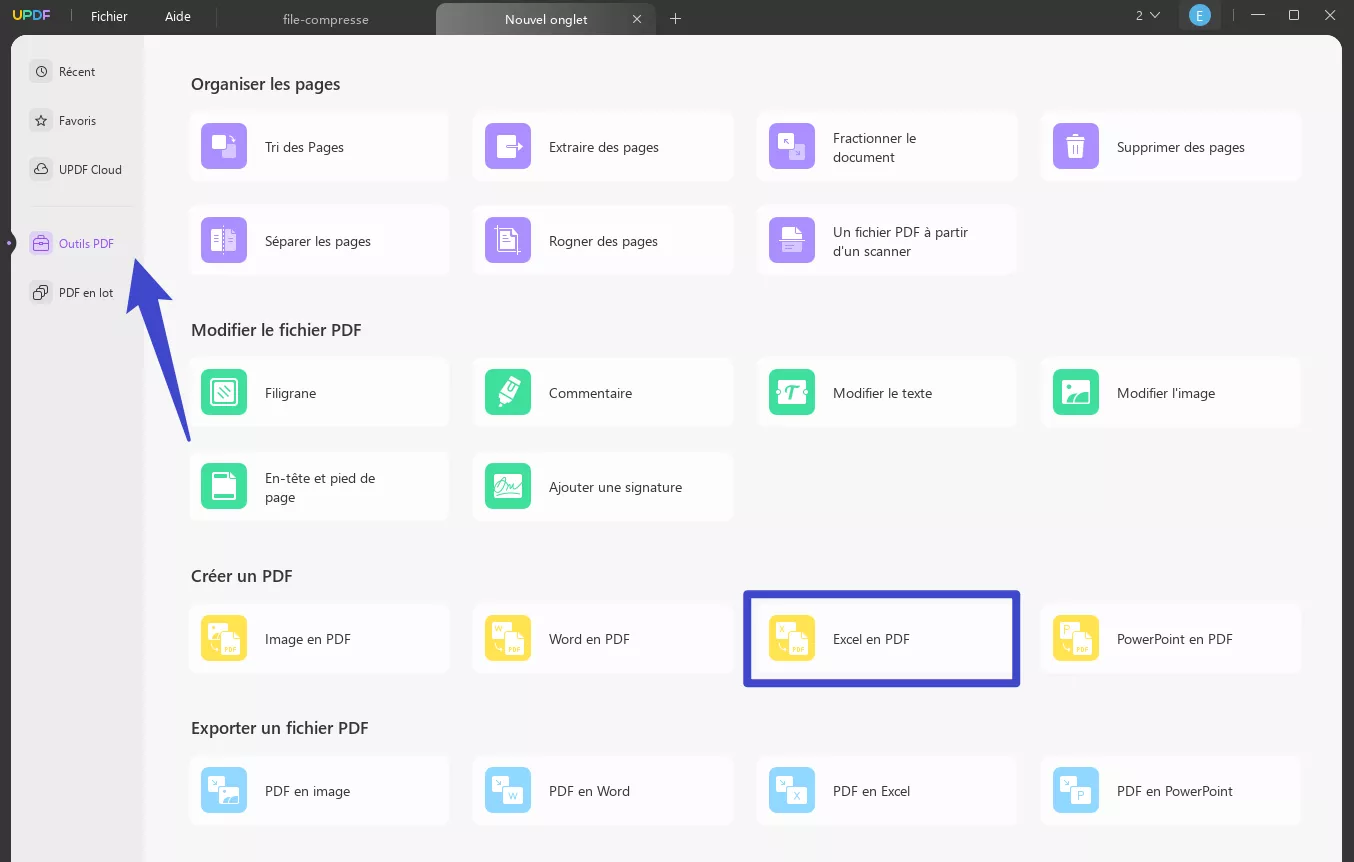The height and width of the screenshot is (862, 1354).
Task: Click the Modifier l'image icon
Action: click(x=1076, y=392)
